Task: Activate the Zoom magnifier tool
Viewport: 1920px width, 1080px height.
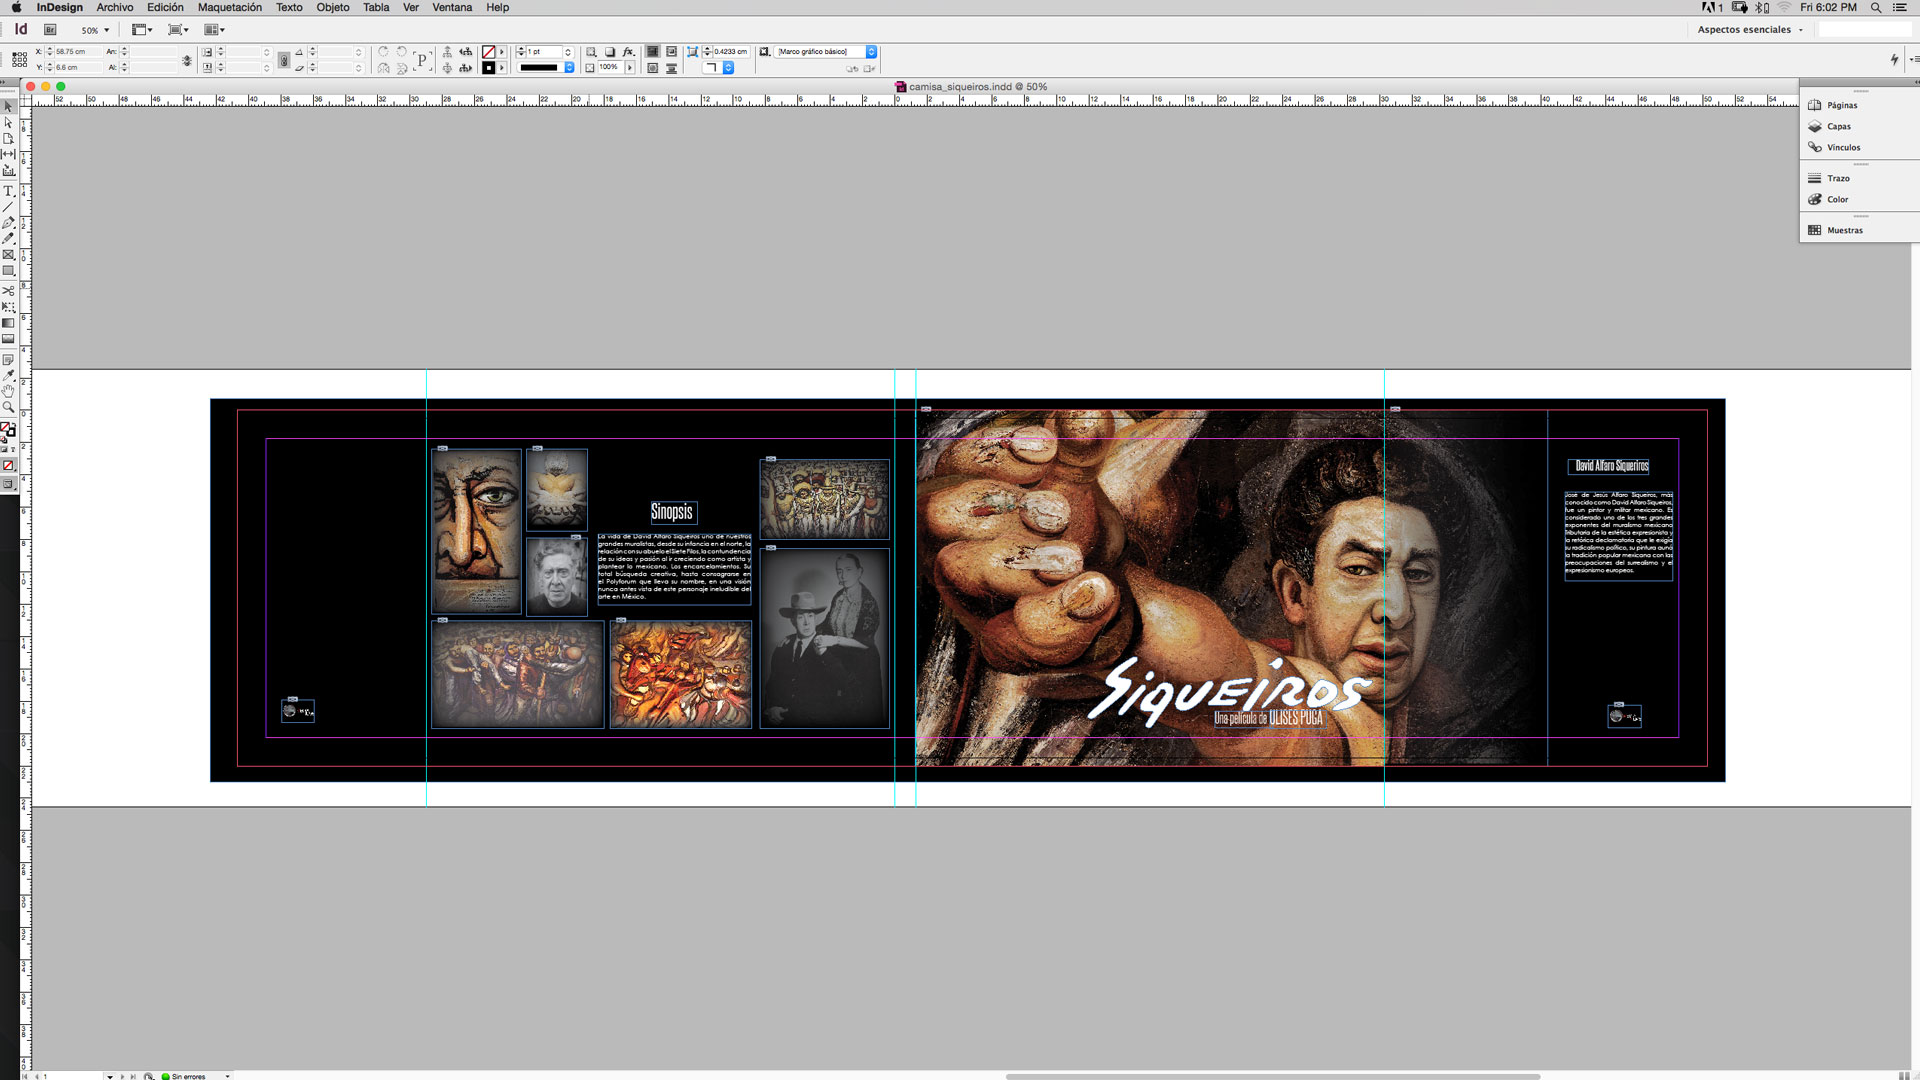Action: pos(8,408)
